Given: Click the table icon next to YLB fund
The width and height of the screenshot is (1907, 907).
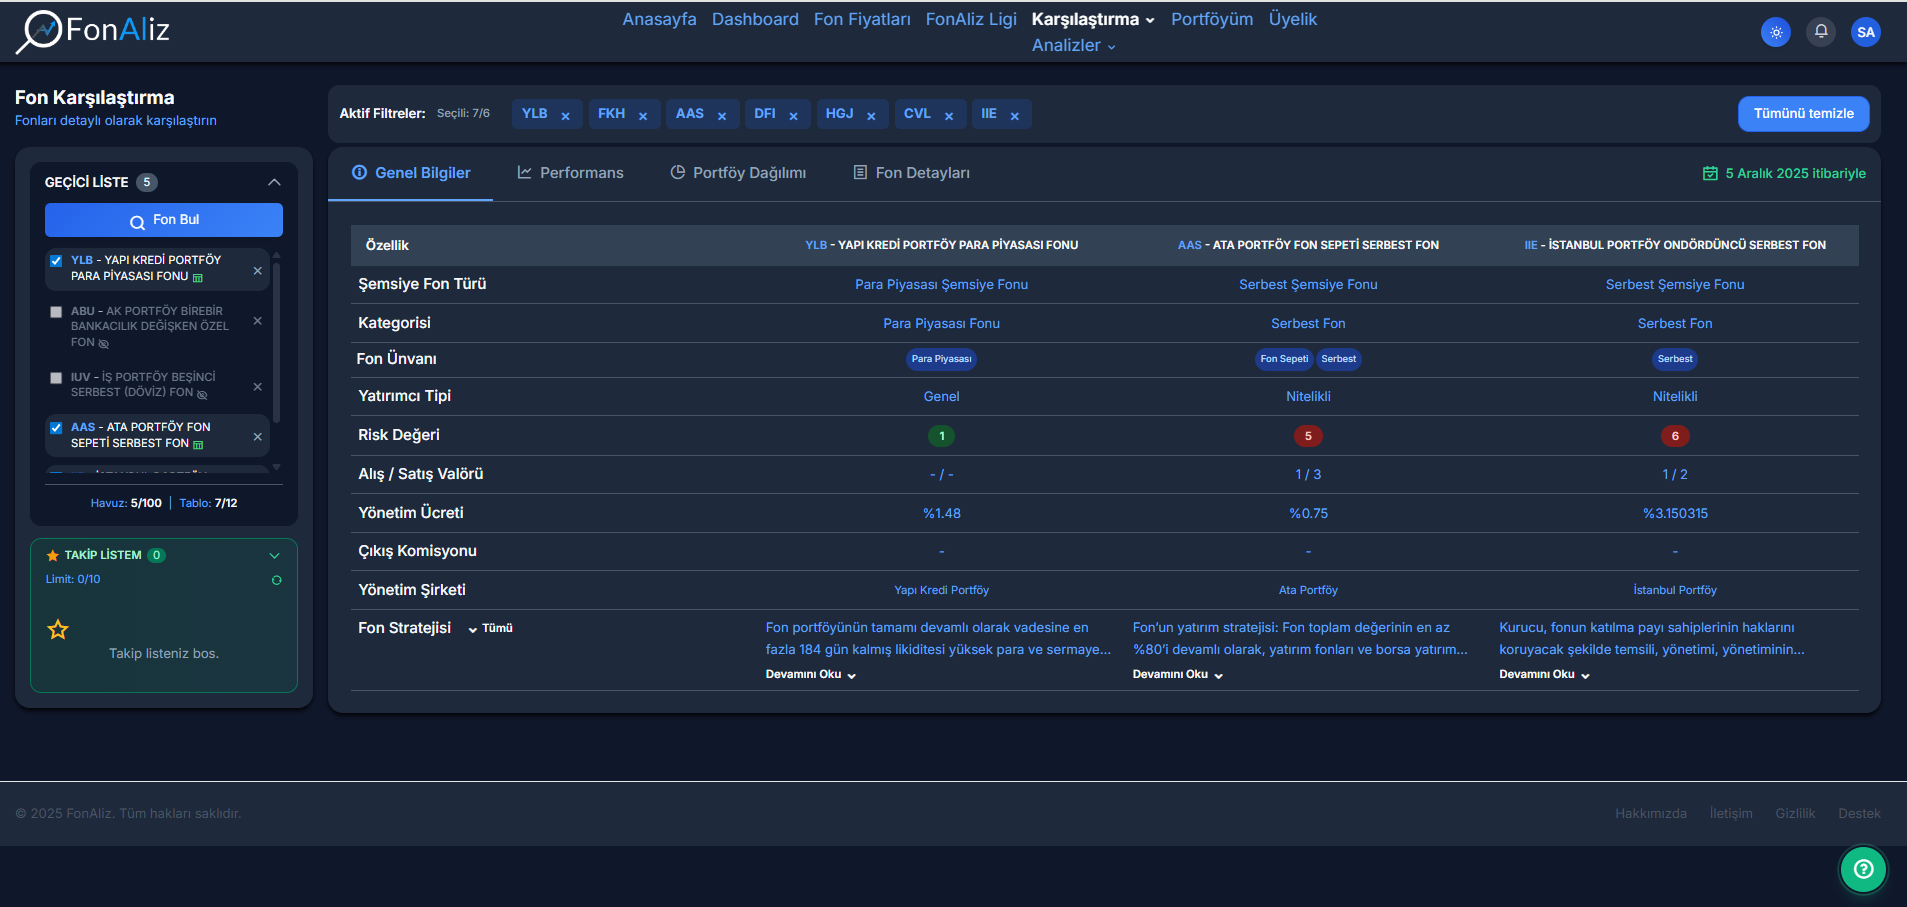Looking at the screenshot, I should pyautogui.click(x=198, y=278).
